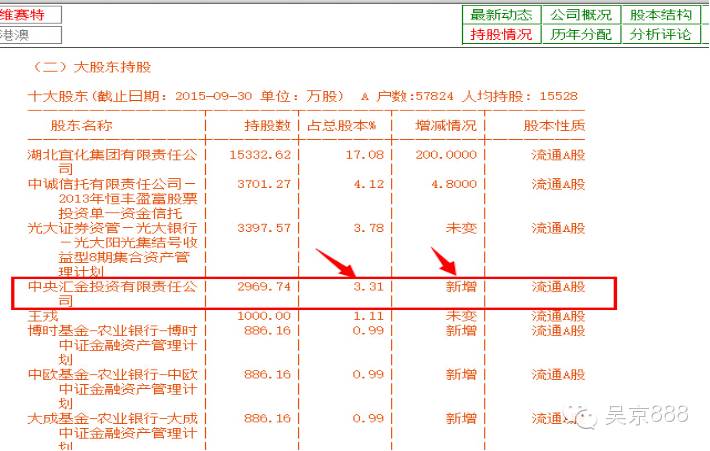The height and width of the screenshot is (451, 710).
Task: Select shareholder 王戎
Action: (43, 316)
